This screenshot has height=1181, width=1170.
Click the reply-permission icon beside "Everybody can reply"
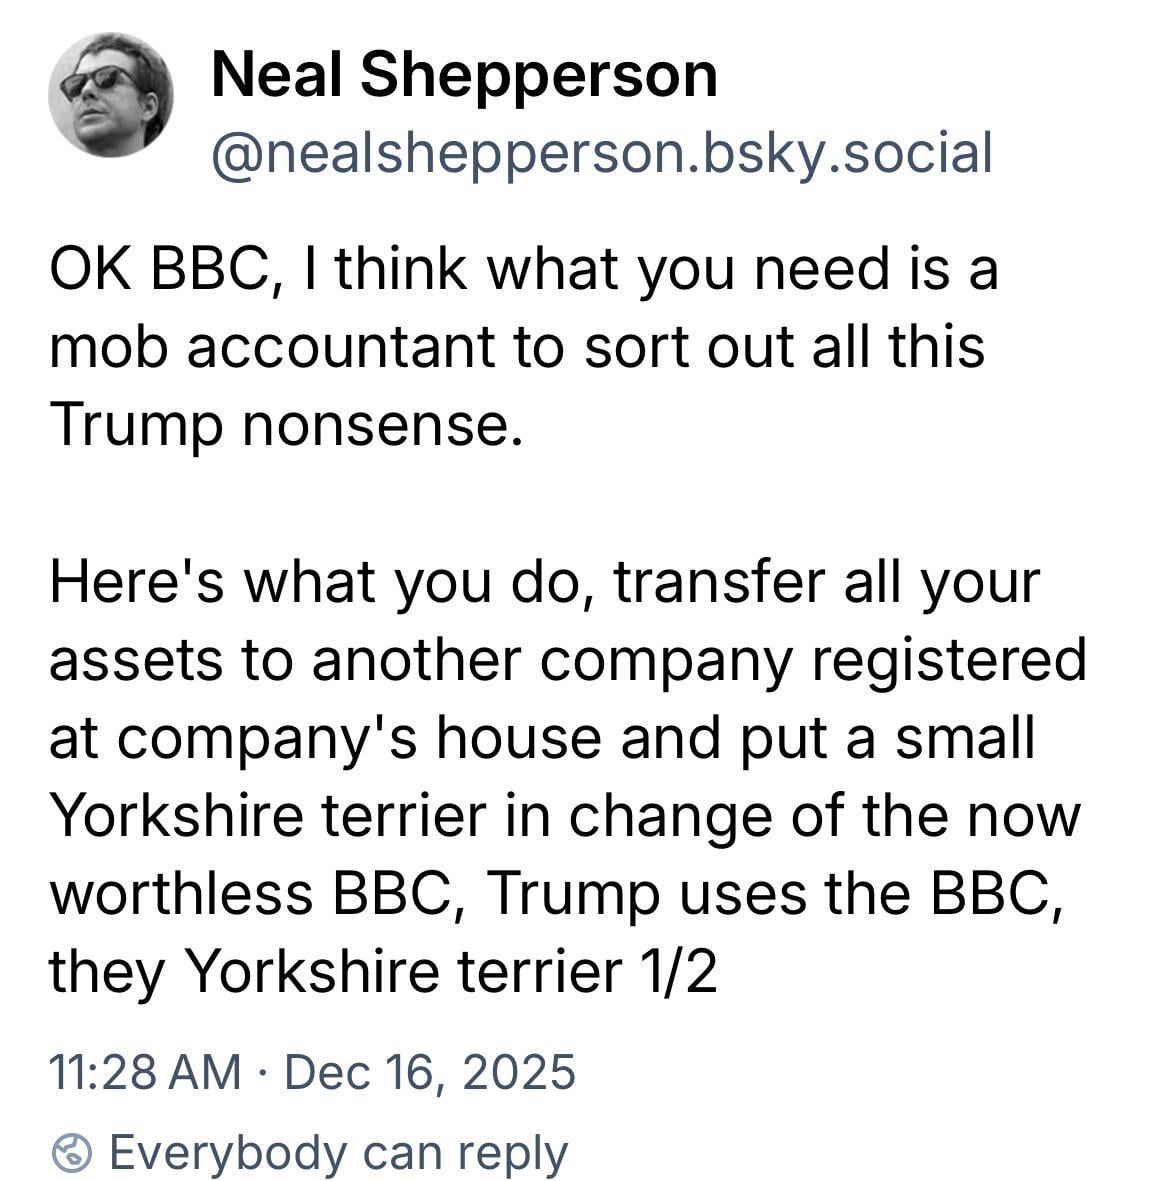coord(71,1153)
